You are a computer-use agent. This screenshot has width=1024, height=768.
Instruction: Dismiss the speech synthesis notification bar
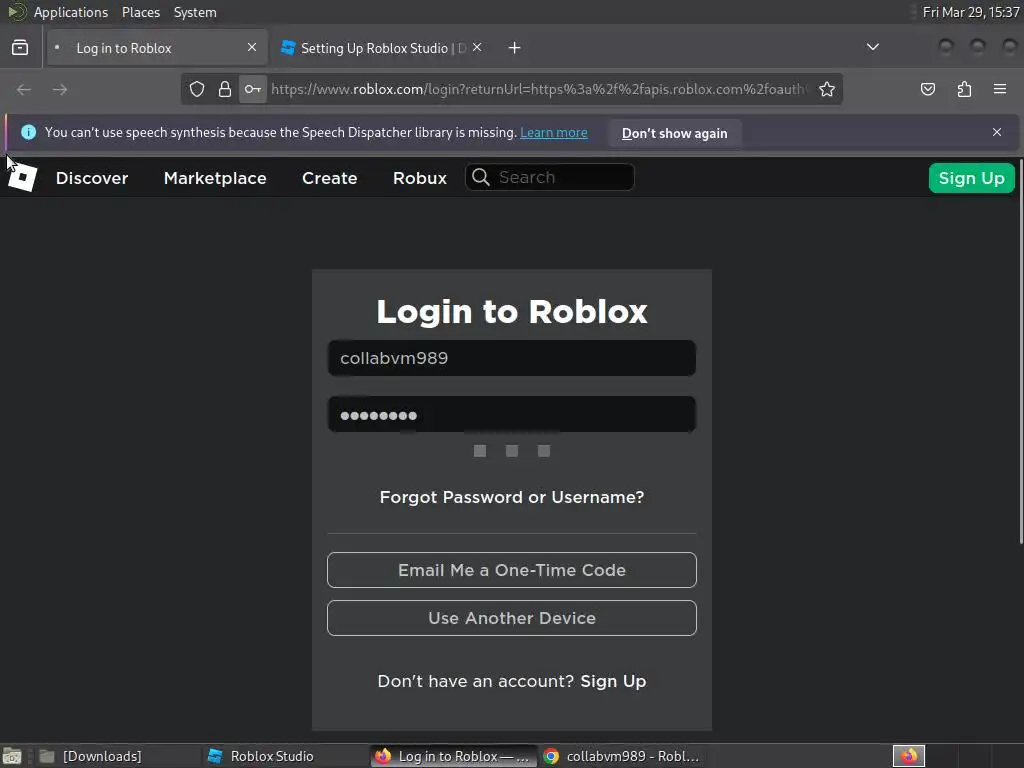pos(997,133)
